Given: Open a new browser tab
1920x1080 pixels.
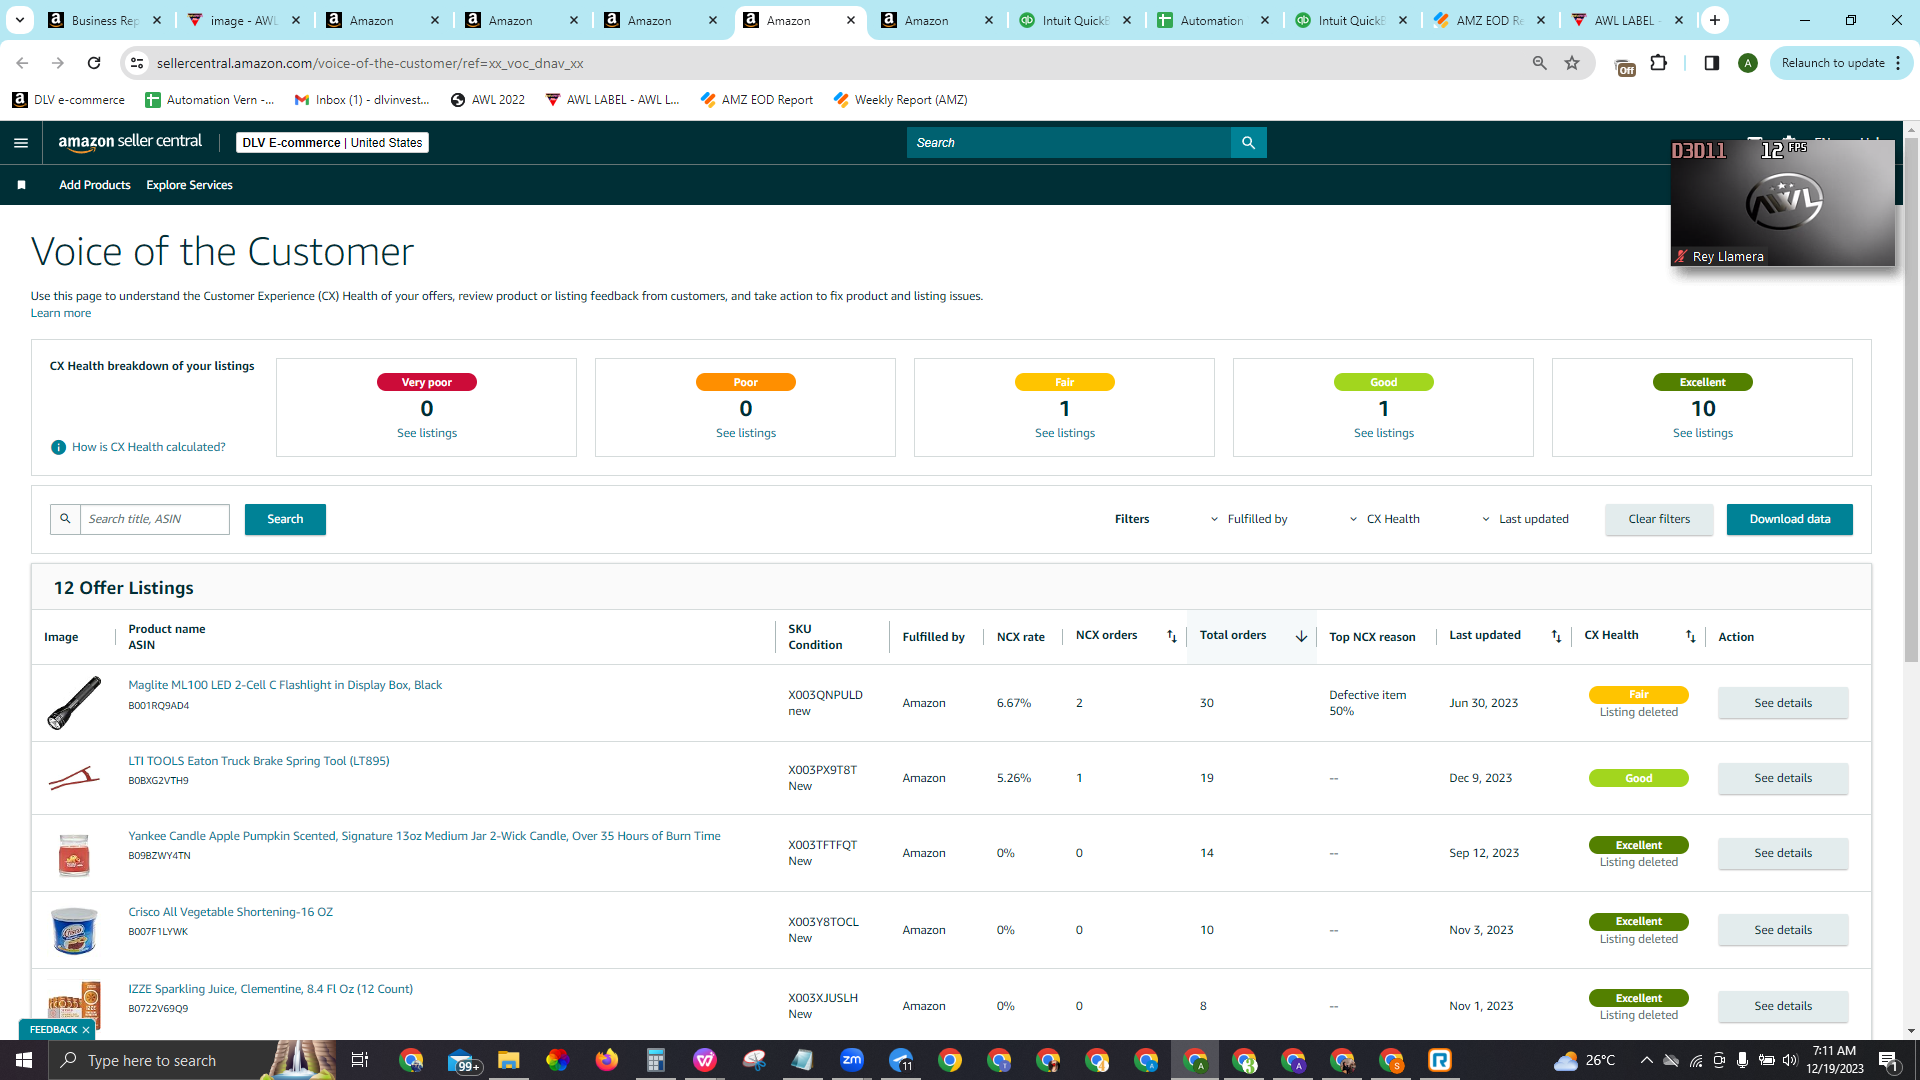Looking at the screenshot, I should click(x=1715, y=20).
